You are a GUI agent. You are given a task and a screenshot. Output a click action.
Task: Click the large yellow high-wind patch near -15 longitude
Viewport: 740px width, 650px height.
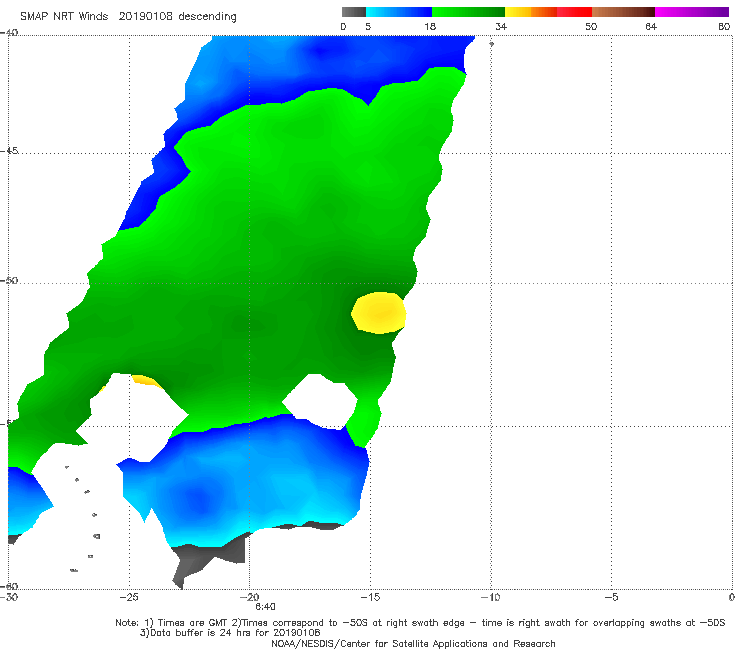click(x=379, y=313)
